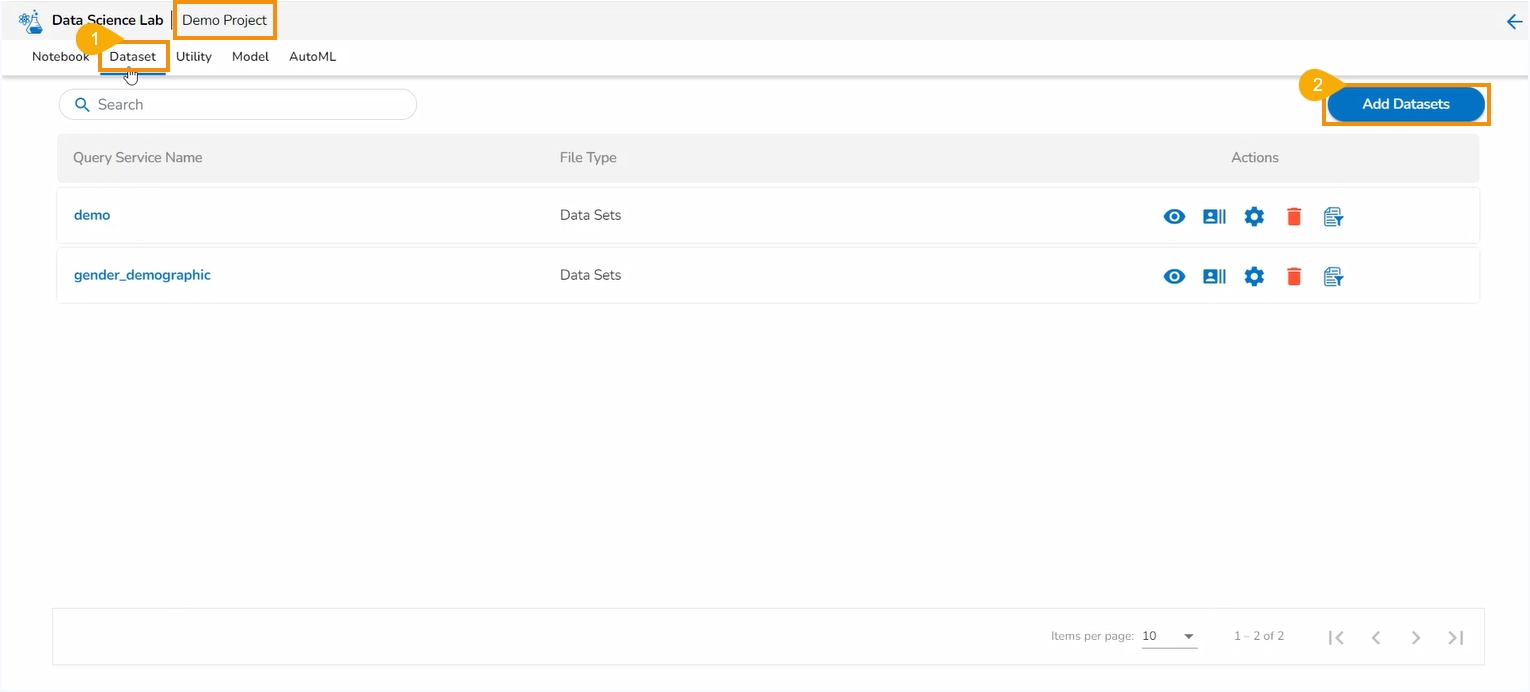Go to the next page

click(x=1416, y=637)
